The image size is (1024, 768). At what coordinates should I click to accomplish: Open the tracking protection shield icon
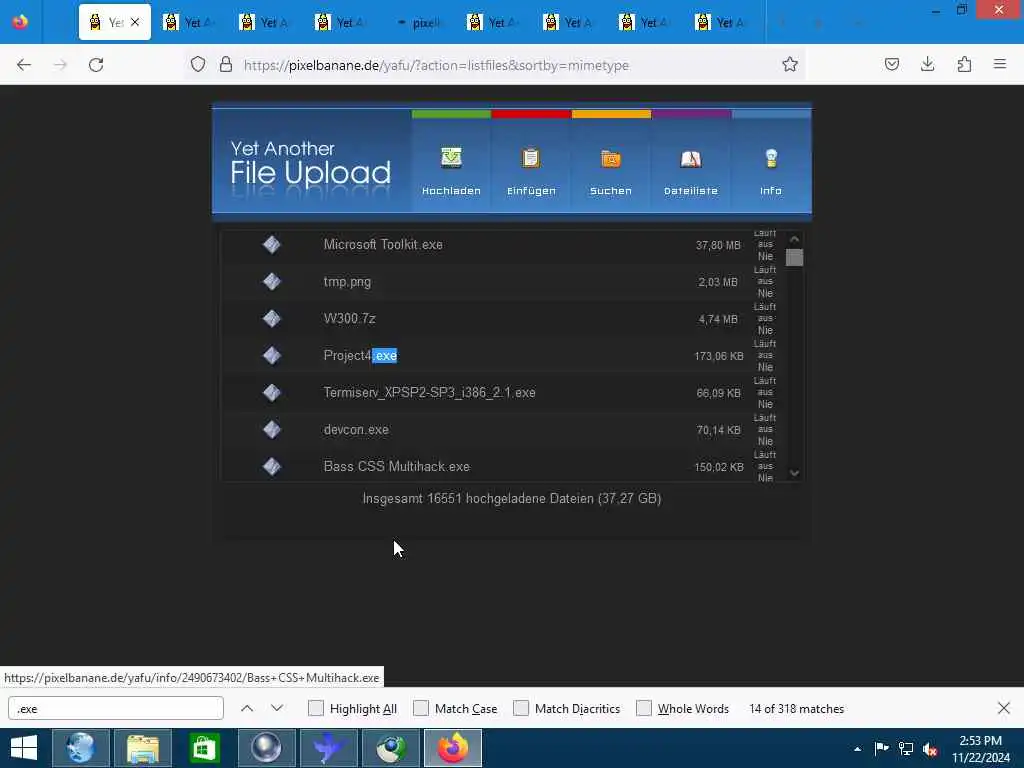(198, 64)
